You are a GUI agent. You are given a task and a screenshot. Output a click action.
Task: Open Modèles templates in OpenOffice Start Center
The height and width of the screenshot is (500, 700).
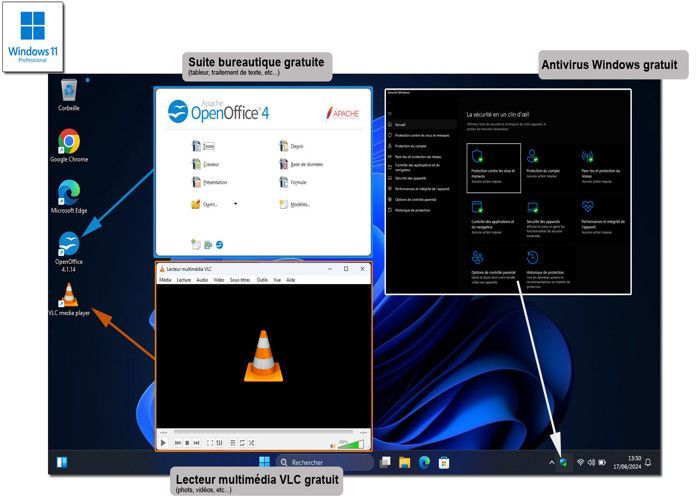click(x=295, y=204)
